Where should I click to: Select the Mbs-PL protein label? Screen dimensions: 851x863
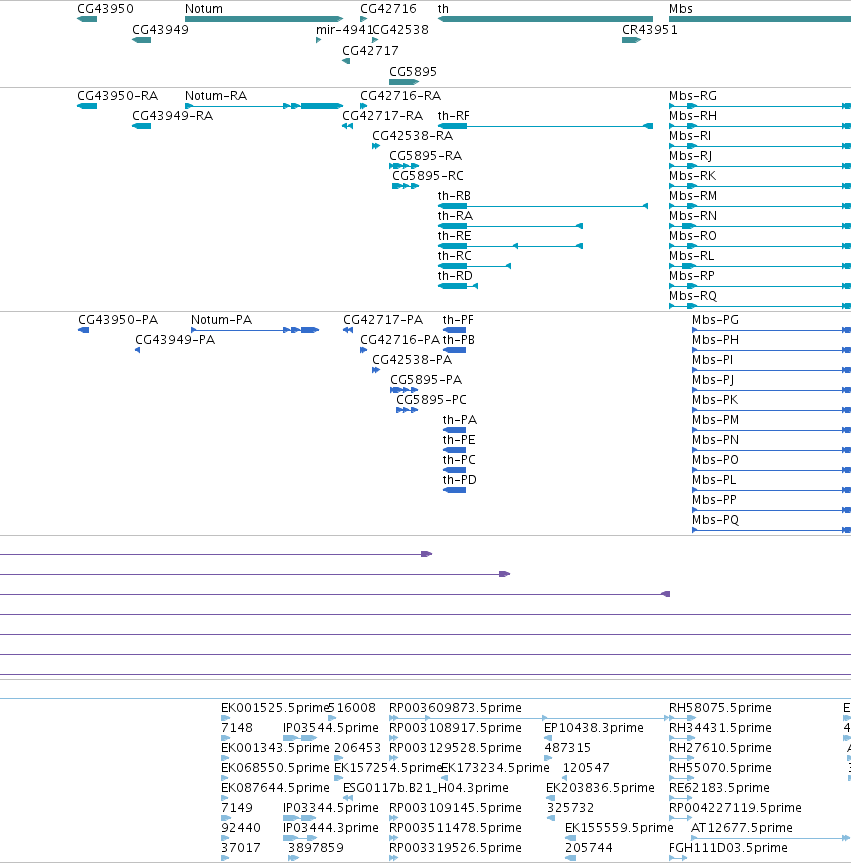pos(714,480)
